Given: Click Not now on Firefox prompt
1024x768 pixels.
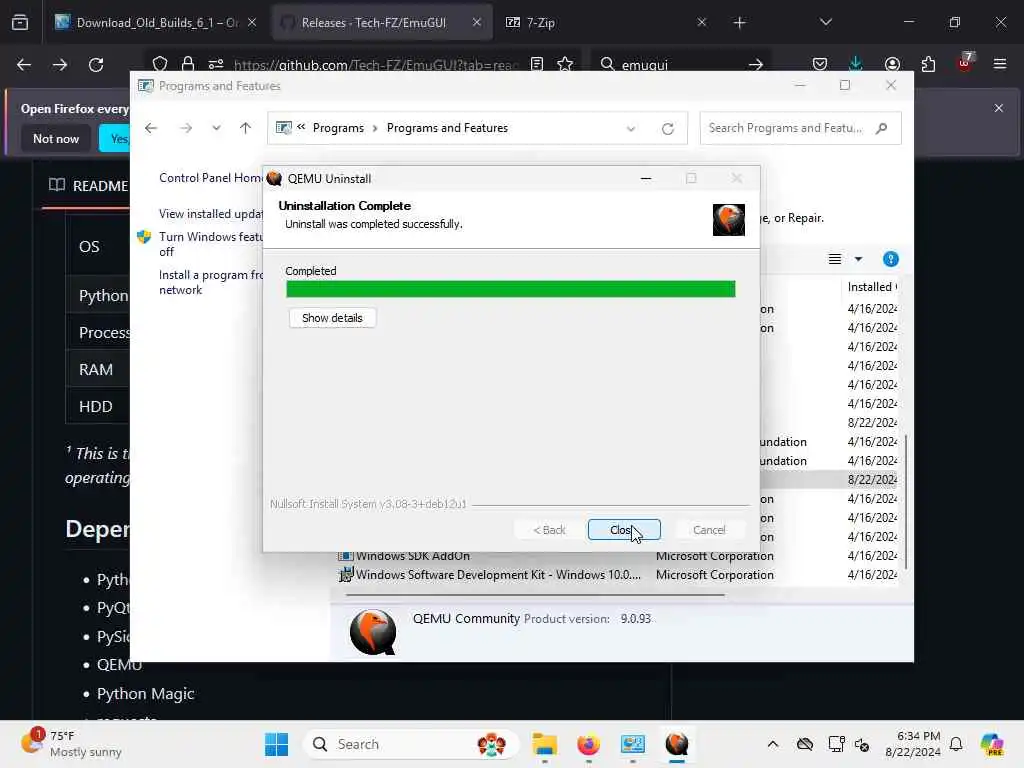Looking at the screenshot, I should [56, 138].
